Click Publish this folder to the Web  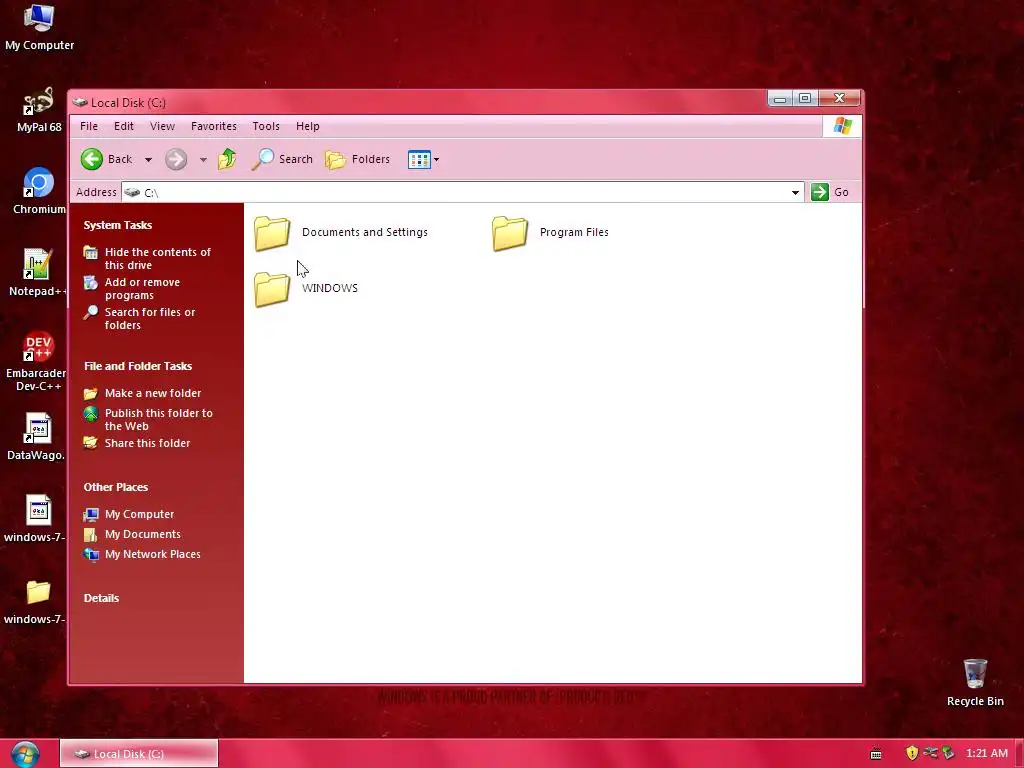(159, 419)
